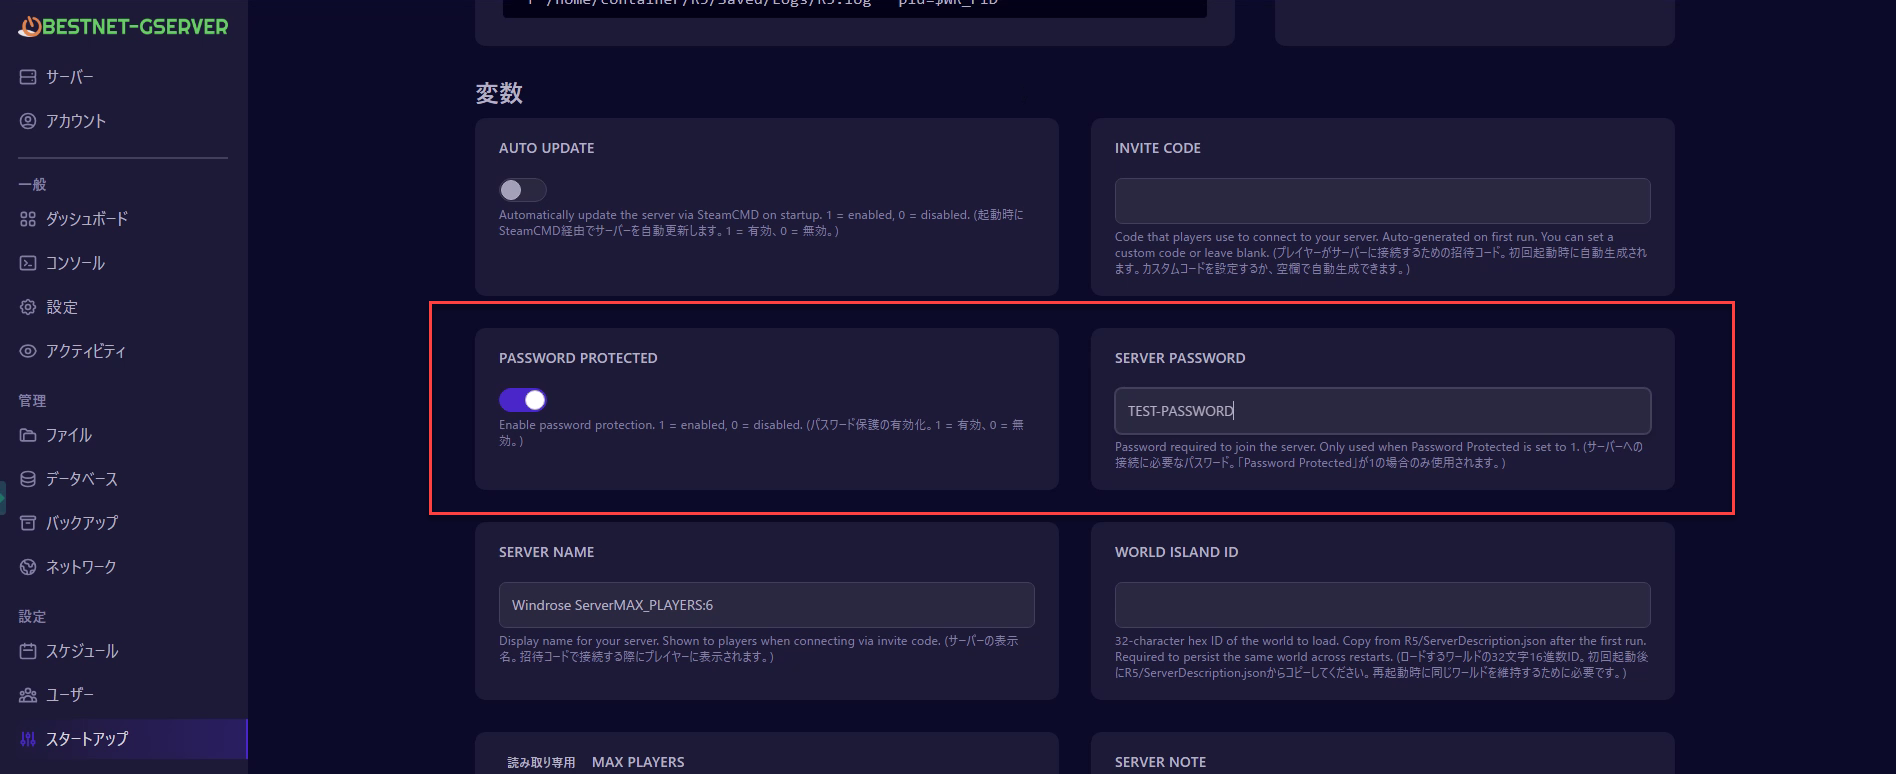1896x774 pixels.
Task: Open the スケジュール page
Action: tap(81, 651)
